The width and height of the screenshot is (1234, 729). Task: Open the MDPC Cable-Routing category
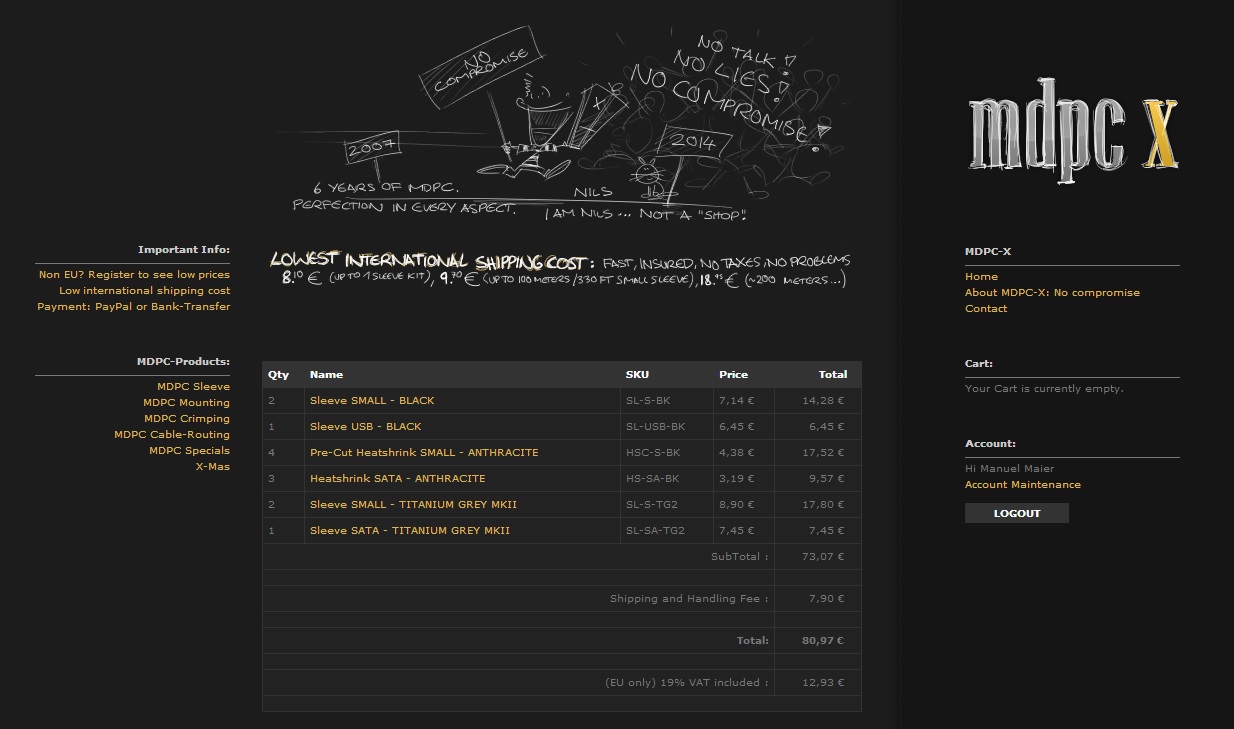[172, 435]
